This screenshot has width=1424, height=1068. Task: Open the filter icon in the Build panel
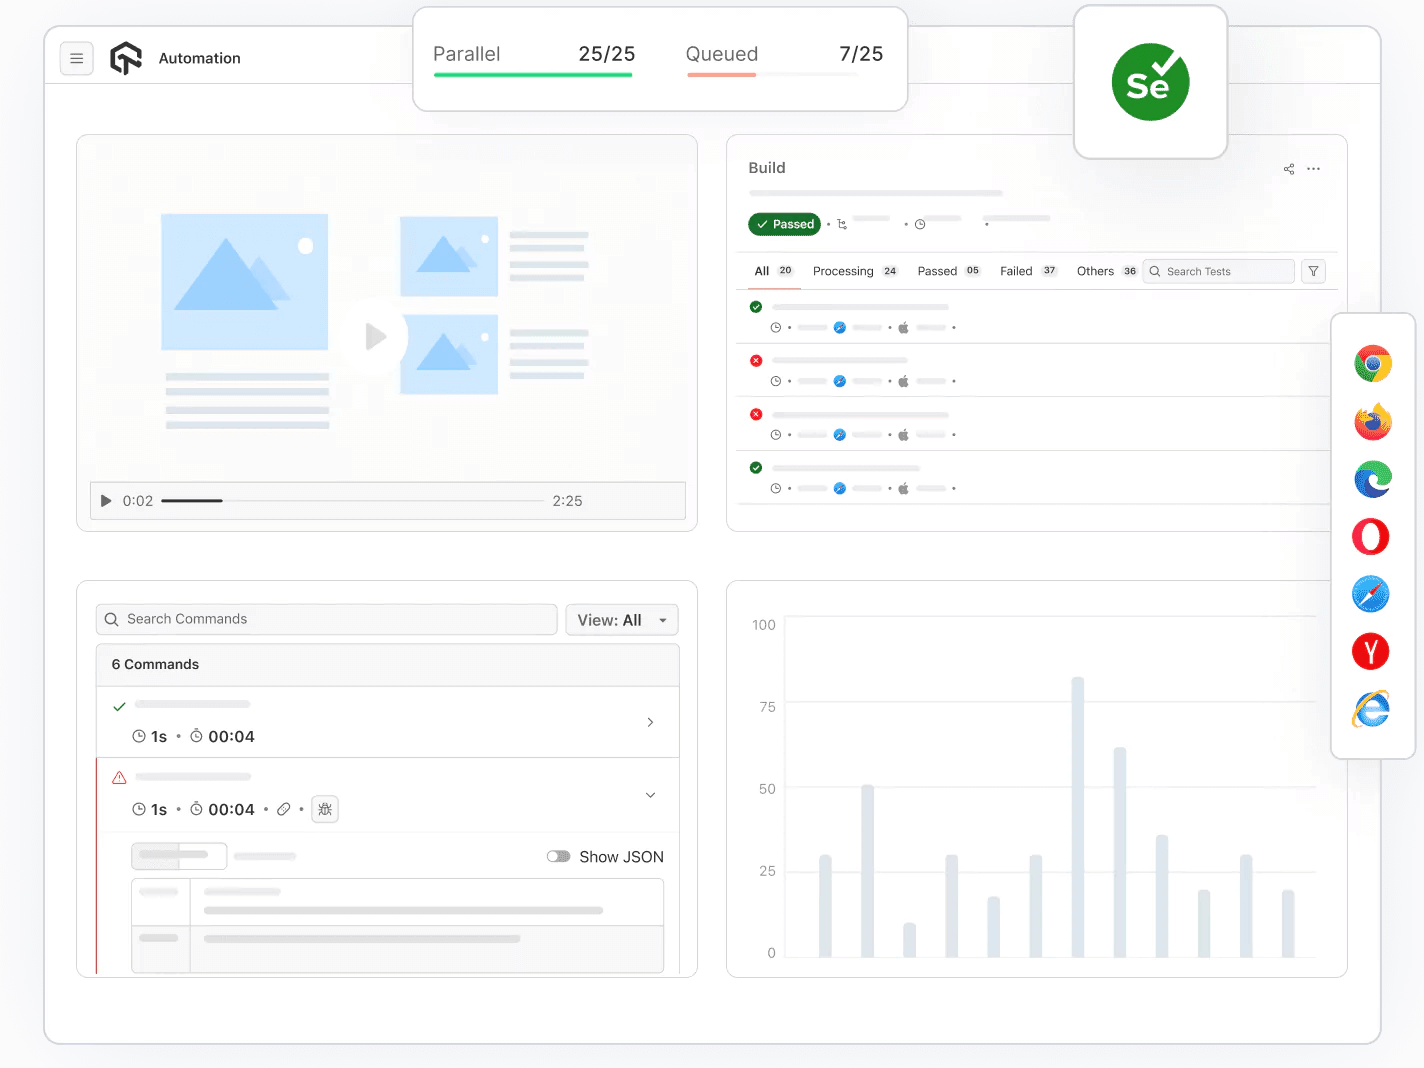coord(1313,271)
